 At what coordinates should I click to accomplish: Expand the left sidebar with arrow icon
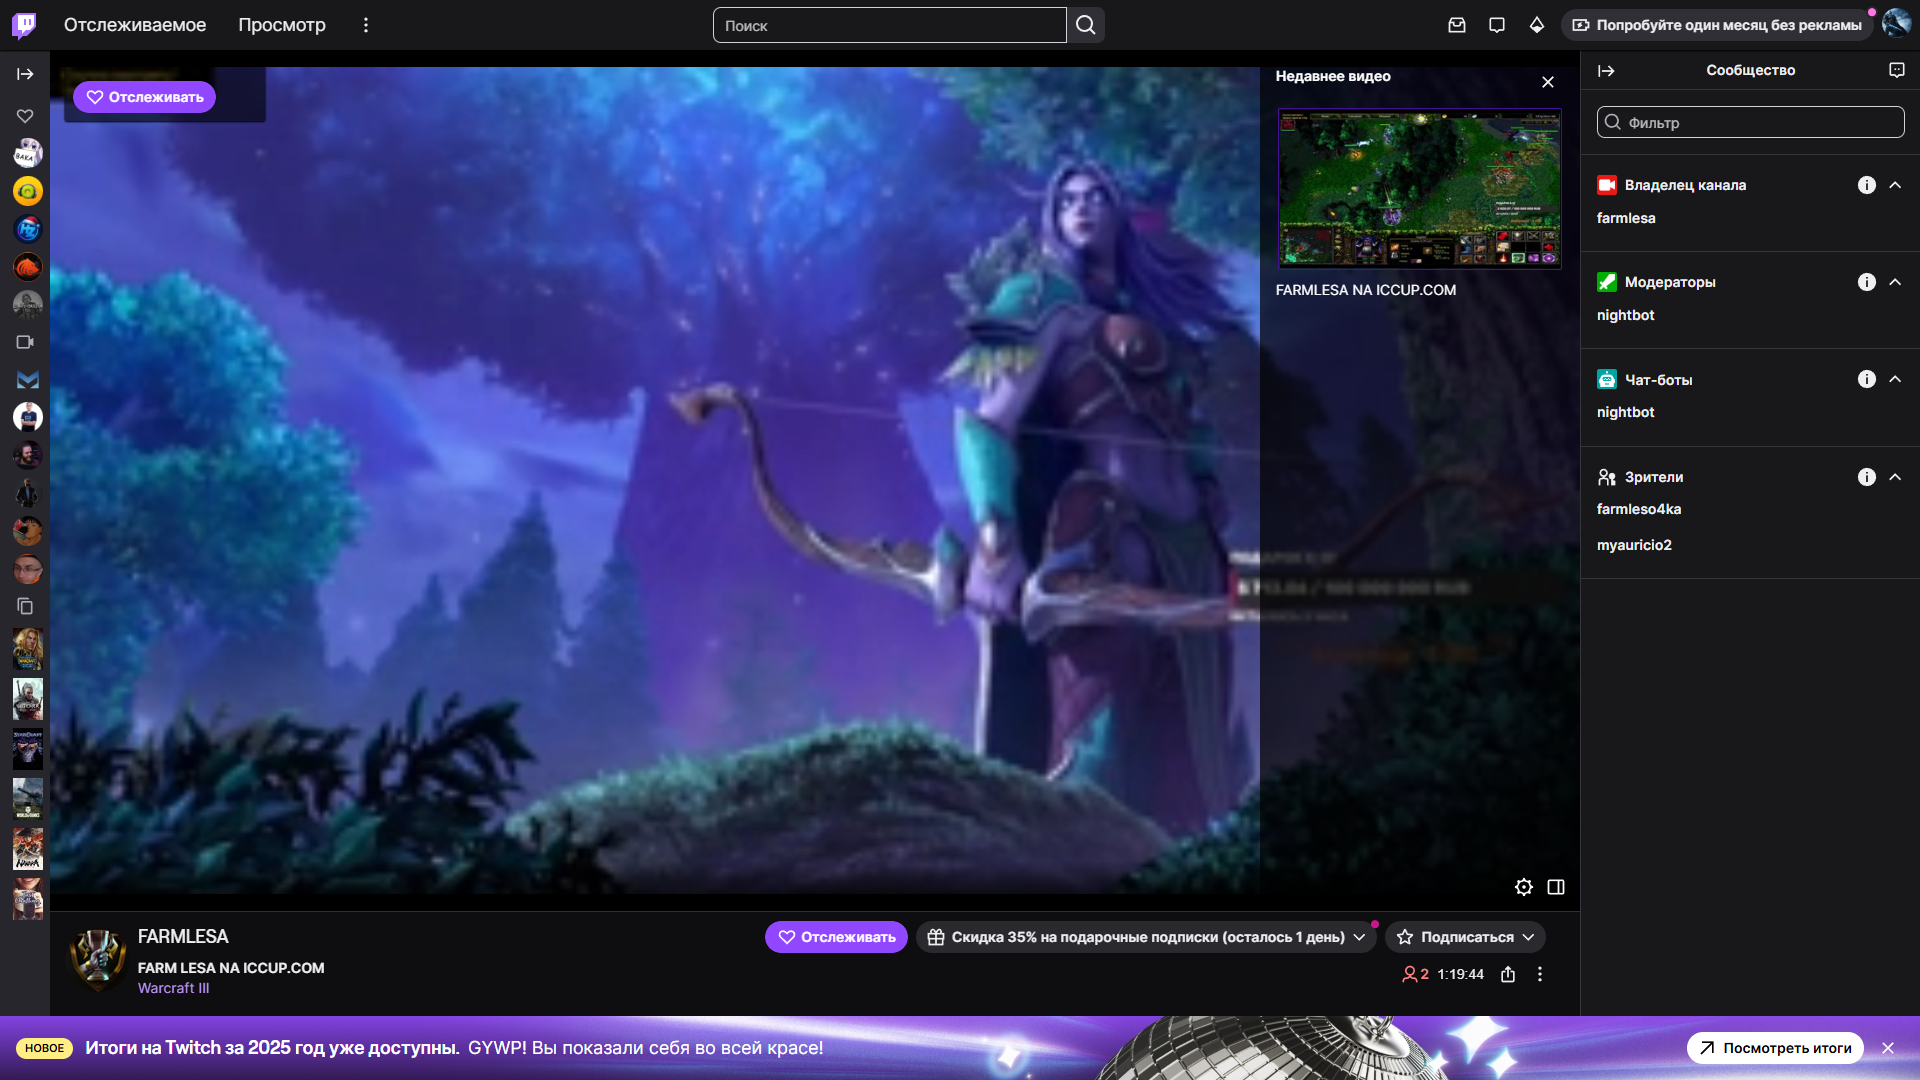tap(25, 74)
